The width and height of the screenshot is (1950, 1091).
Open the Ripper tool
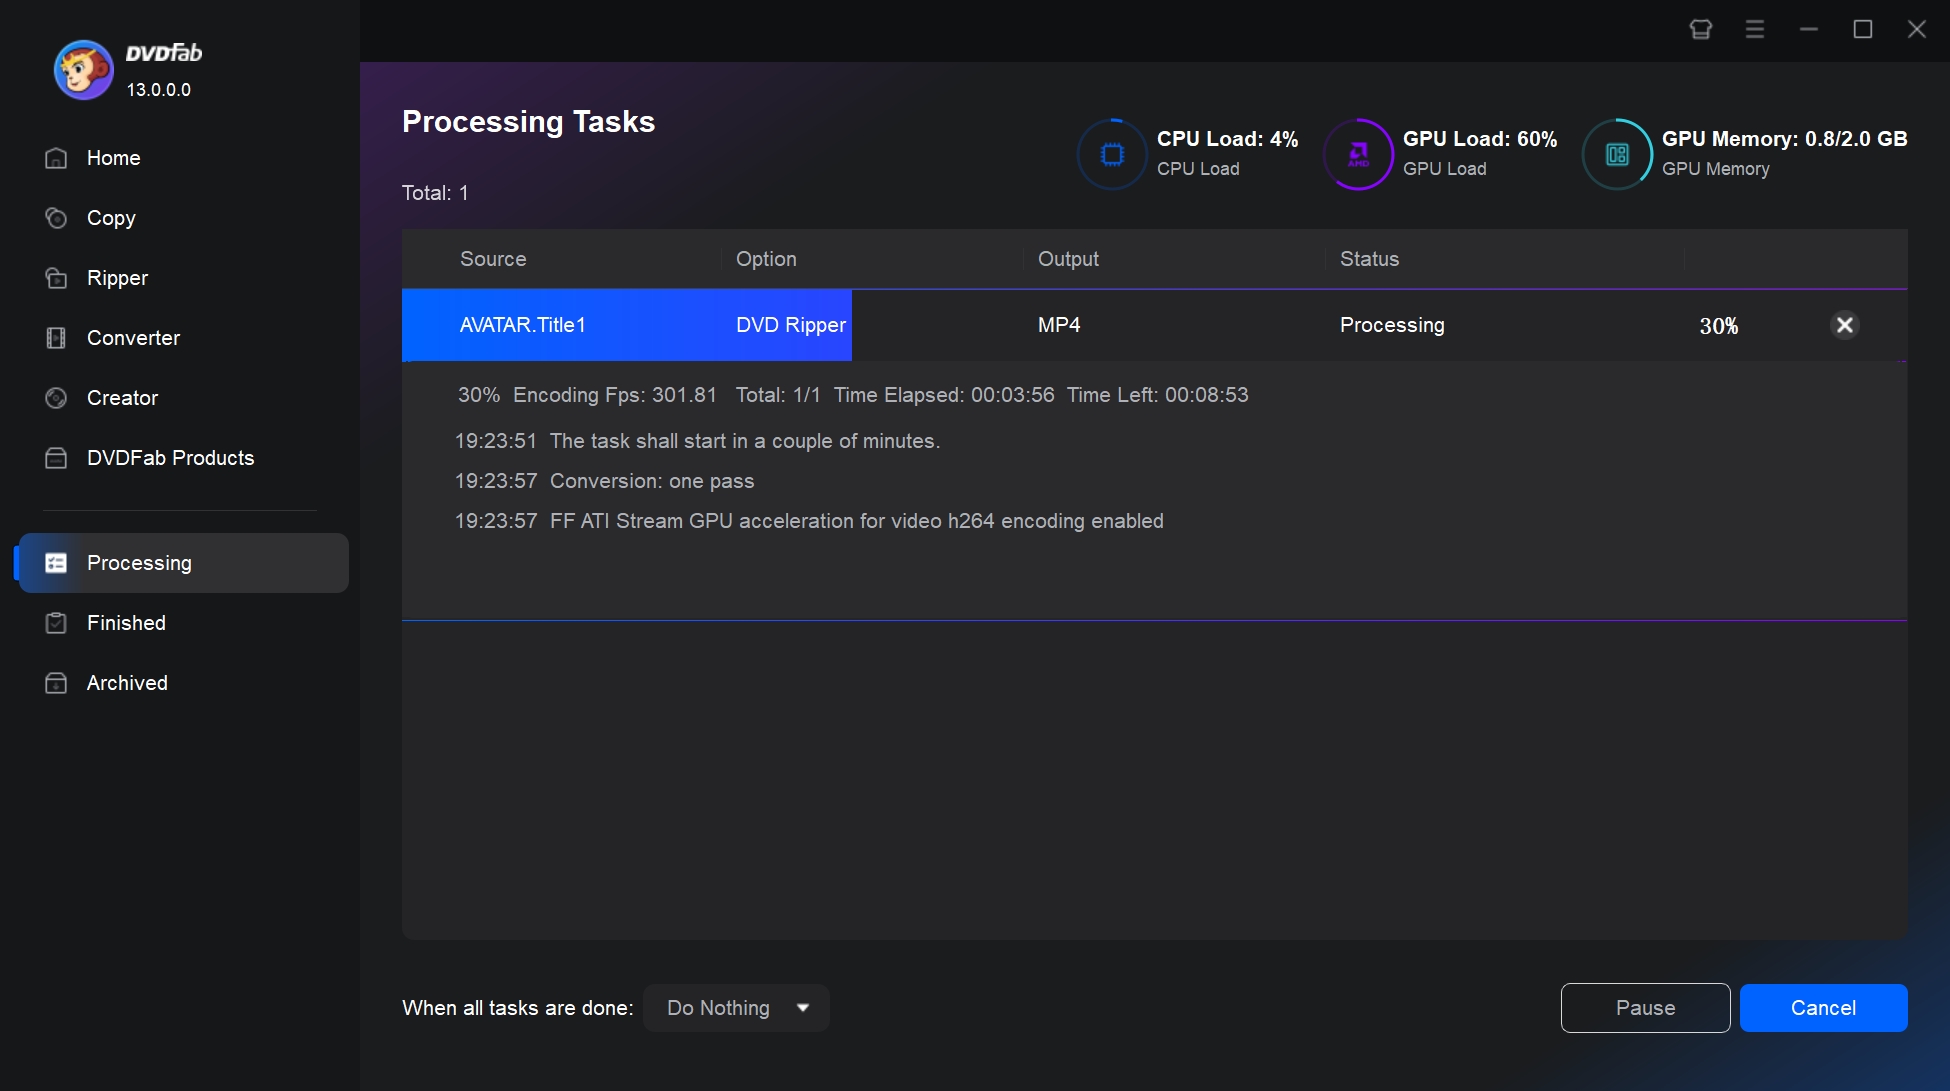click(x=118, y=277)
